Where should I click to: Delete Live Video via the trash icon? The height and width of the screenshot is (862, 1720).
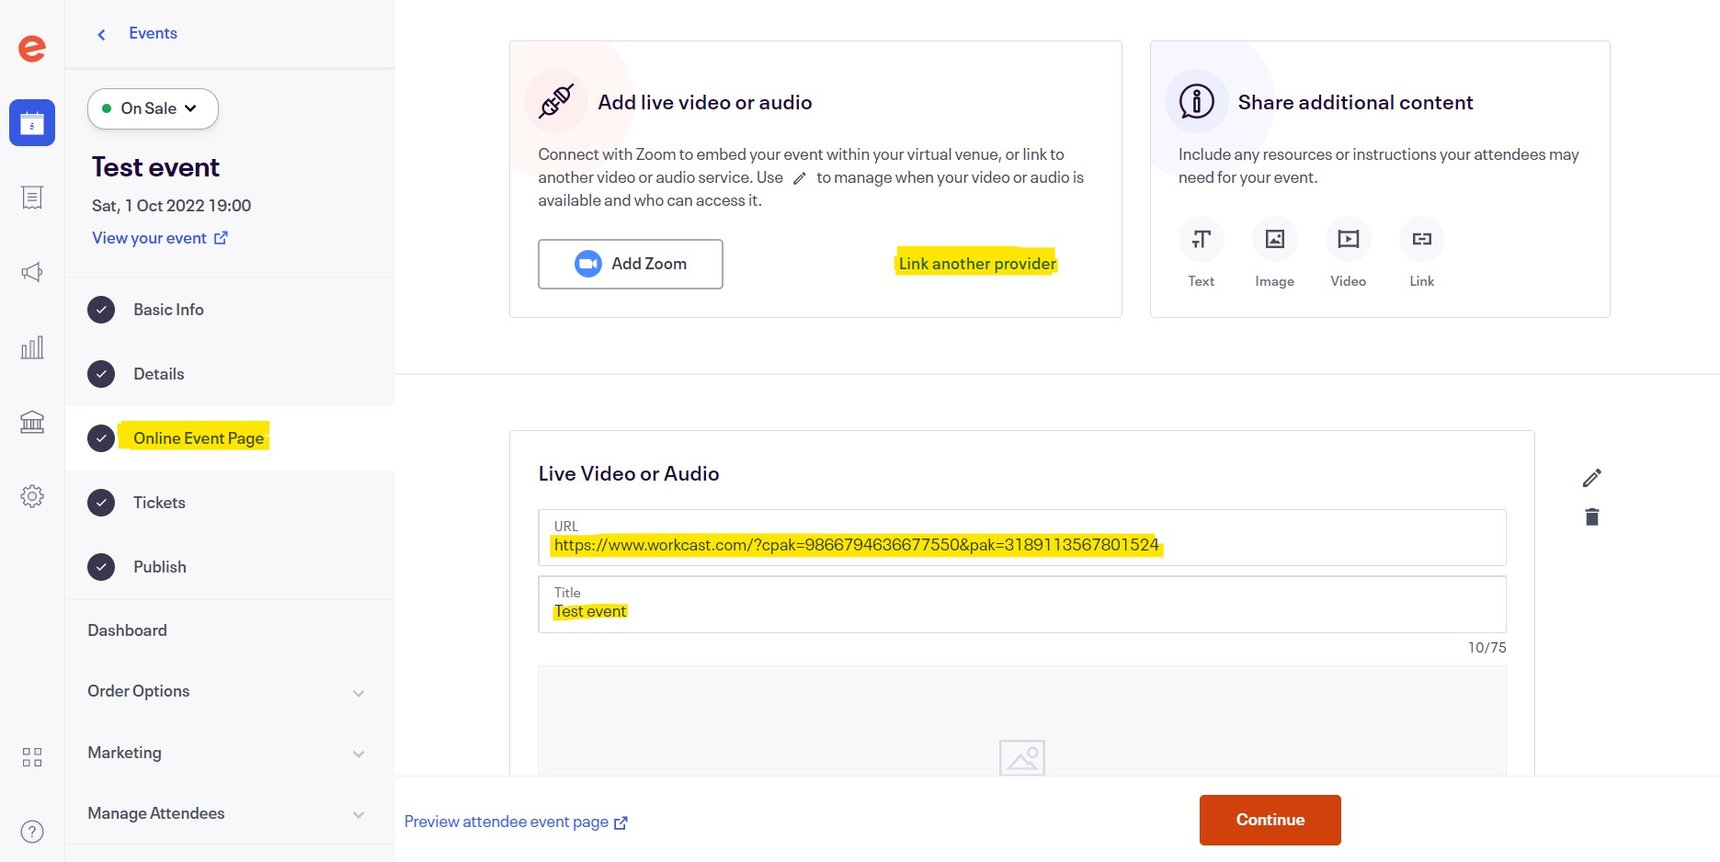point(1592,517)
